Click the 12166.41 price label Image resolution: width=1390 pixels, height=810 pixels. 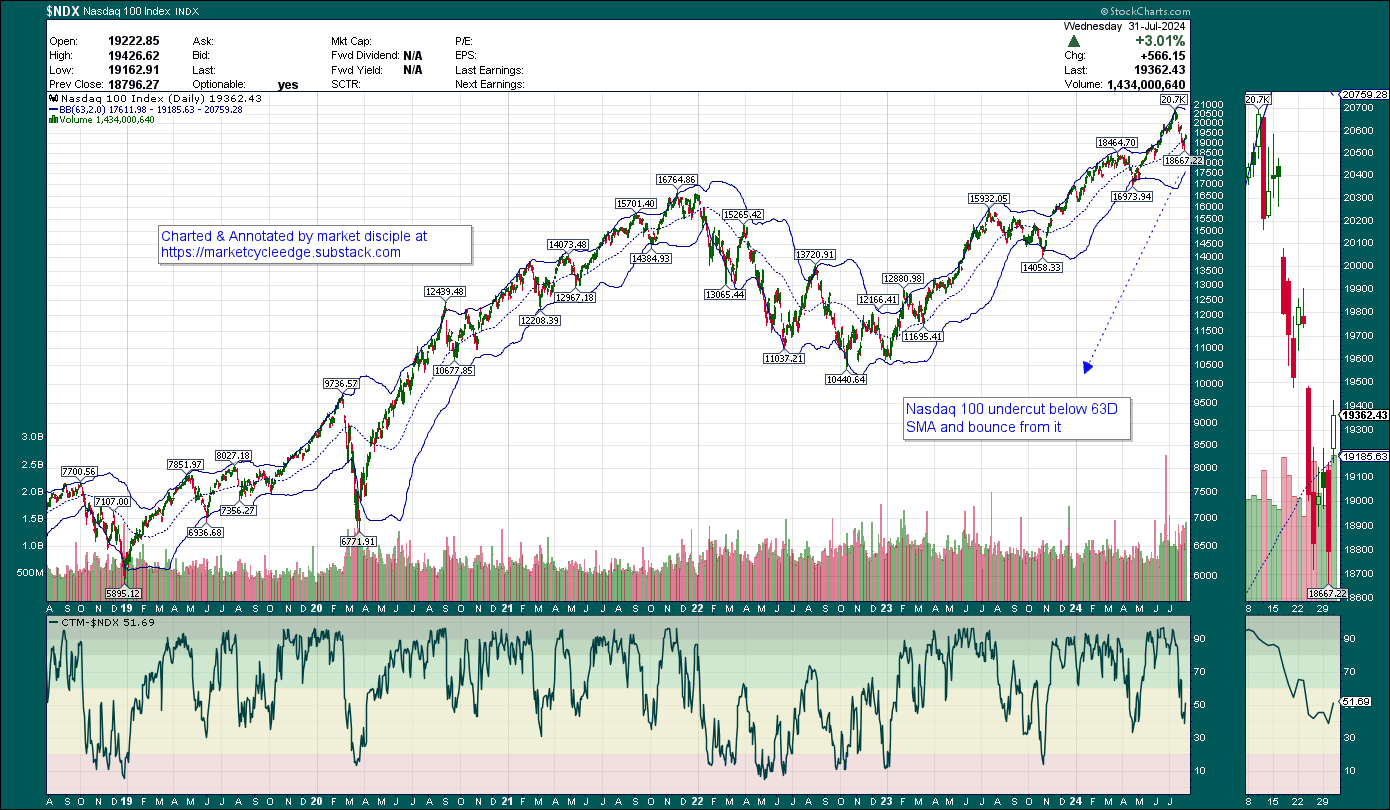point(878,299)
